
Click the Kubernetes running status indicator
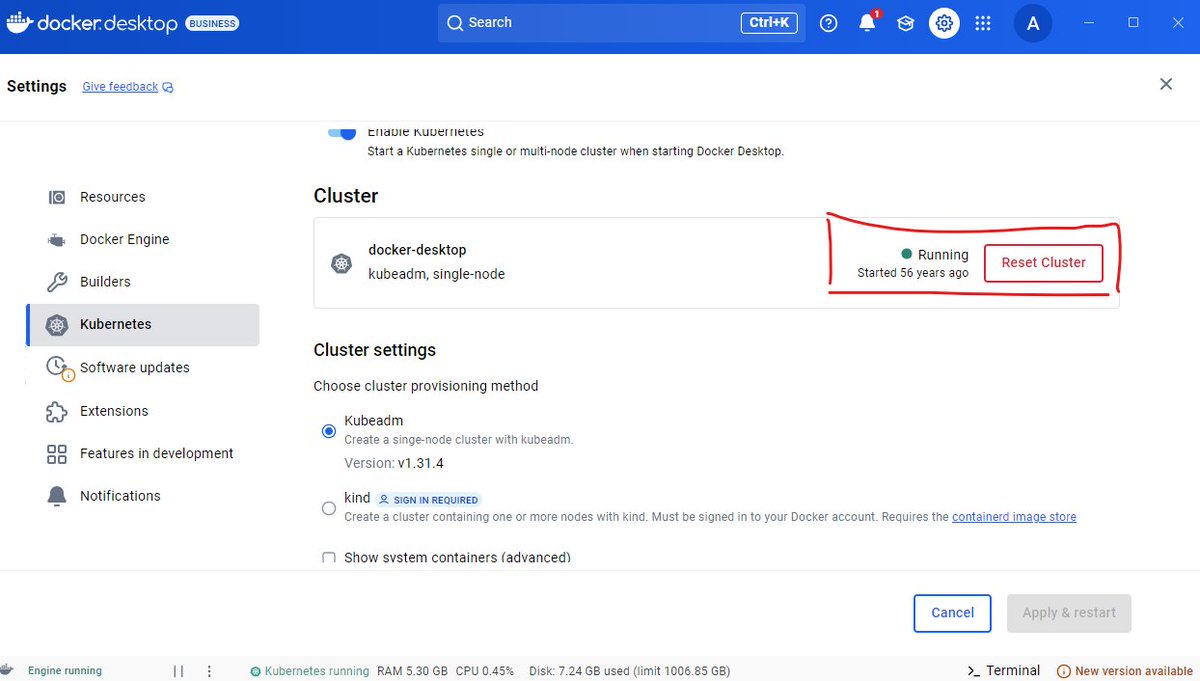(x=309, y=671)
